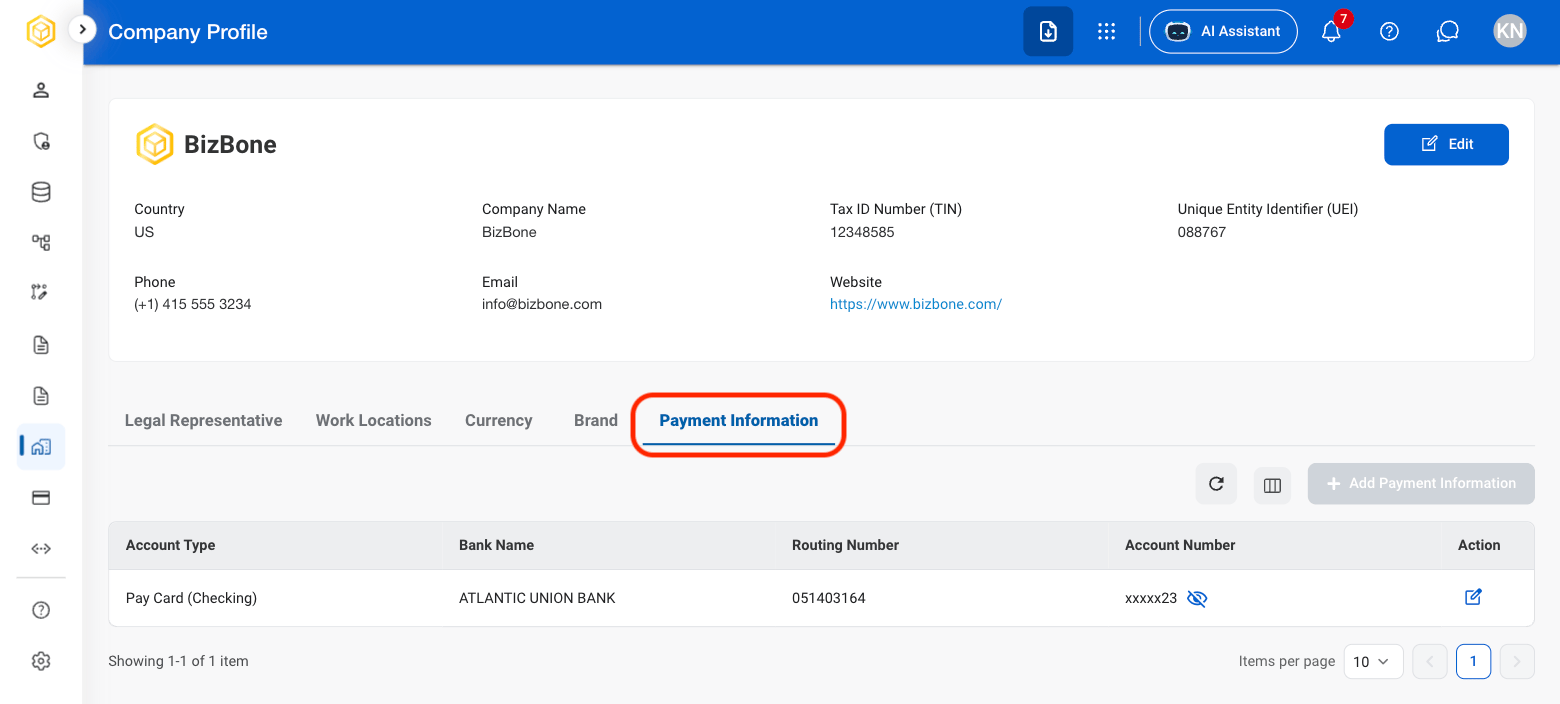Screen dimensions: 1560x704
Task: Open the lower document sidebar icon
Action: click(41, 396)
